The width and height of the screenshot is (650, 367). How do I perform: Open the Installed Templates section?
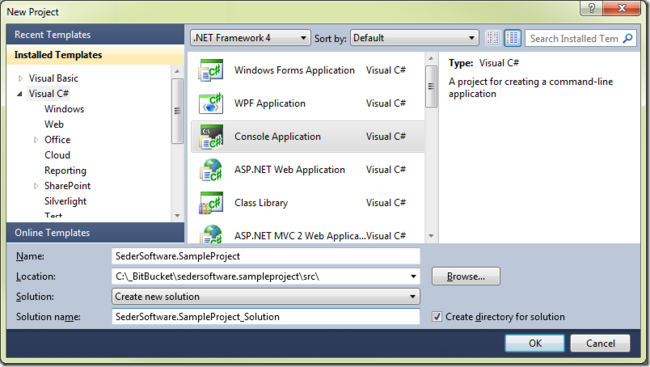(95, 55)
